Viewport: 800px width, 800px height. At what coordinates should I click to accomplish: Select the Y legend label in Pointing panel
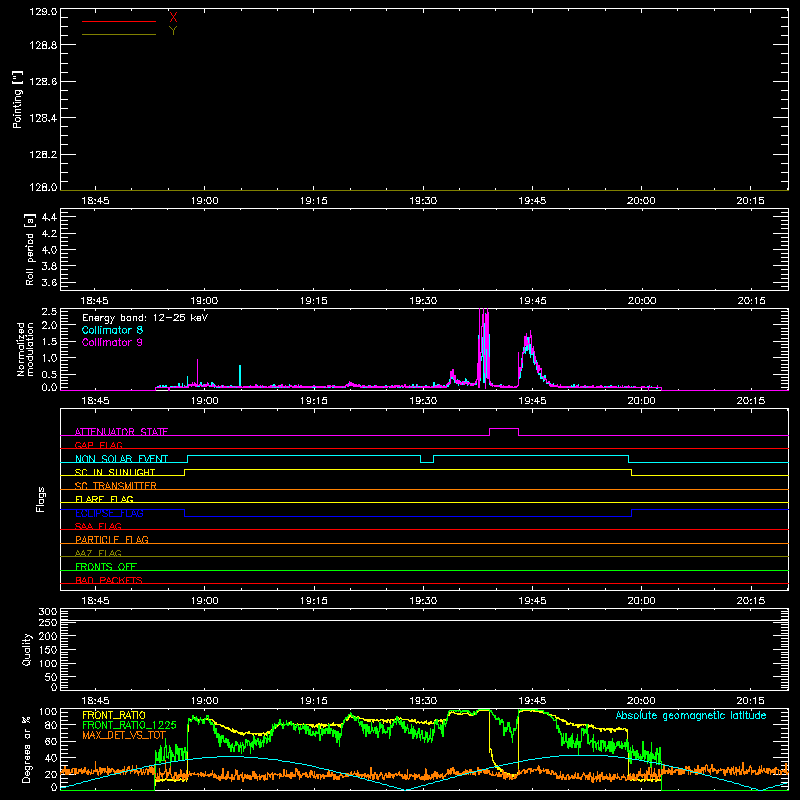[x=173, y=31]
